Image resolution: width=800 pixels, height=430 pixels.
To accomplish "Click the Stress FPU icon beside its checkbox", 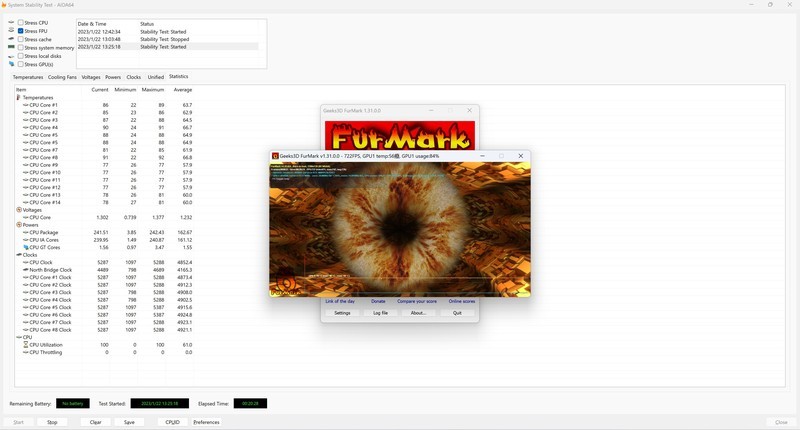I will (11, 31).
